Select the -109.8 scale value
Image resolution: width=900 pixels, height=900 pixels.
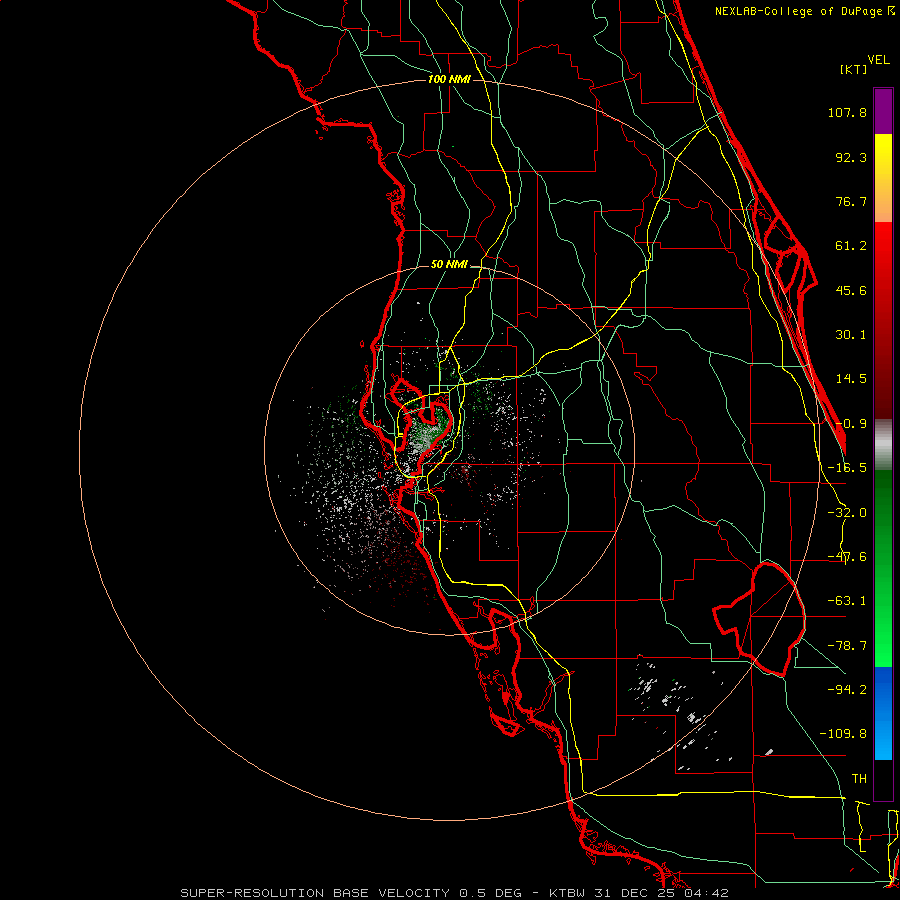843,734
